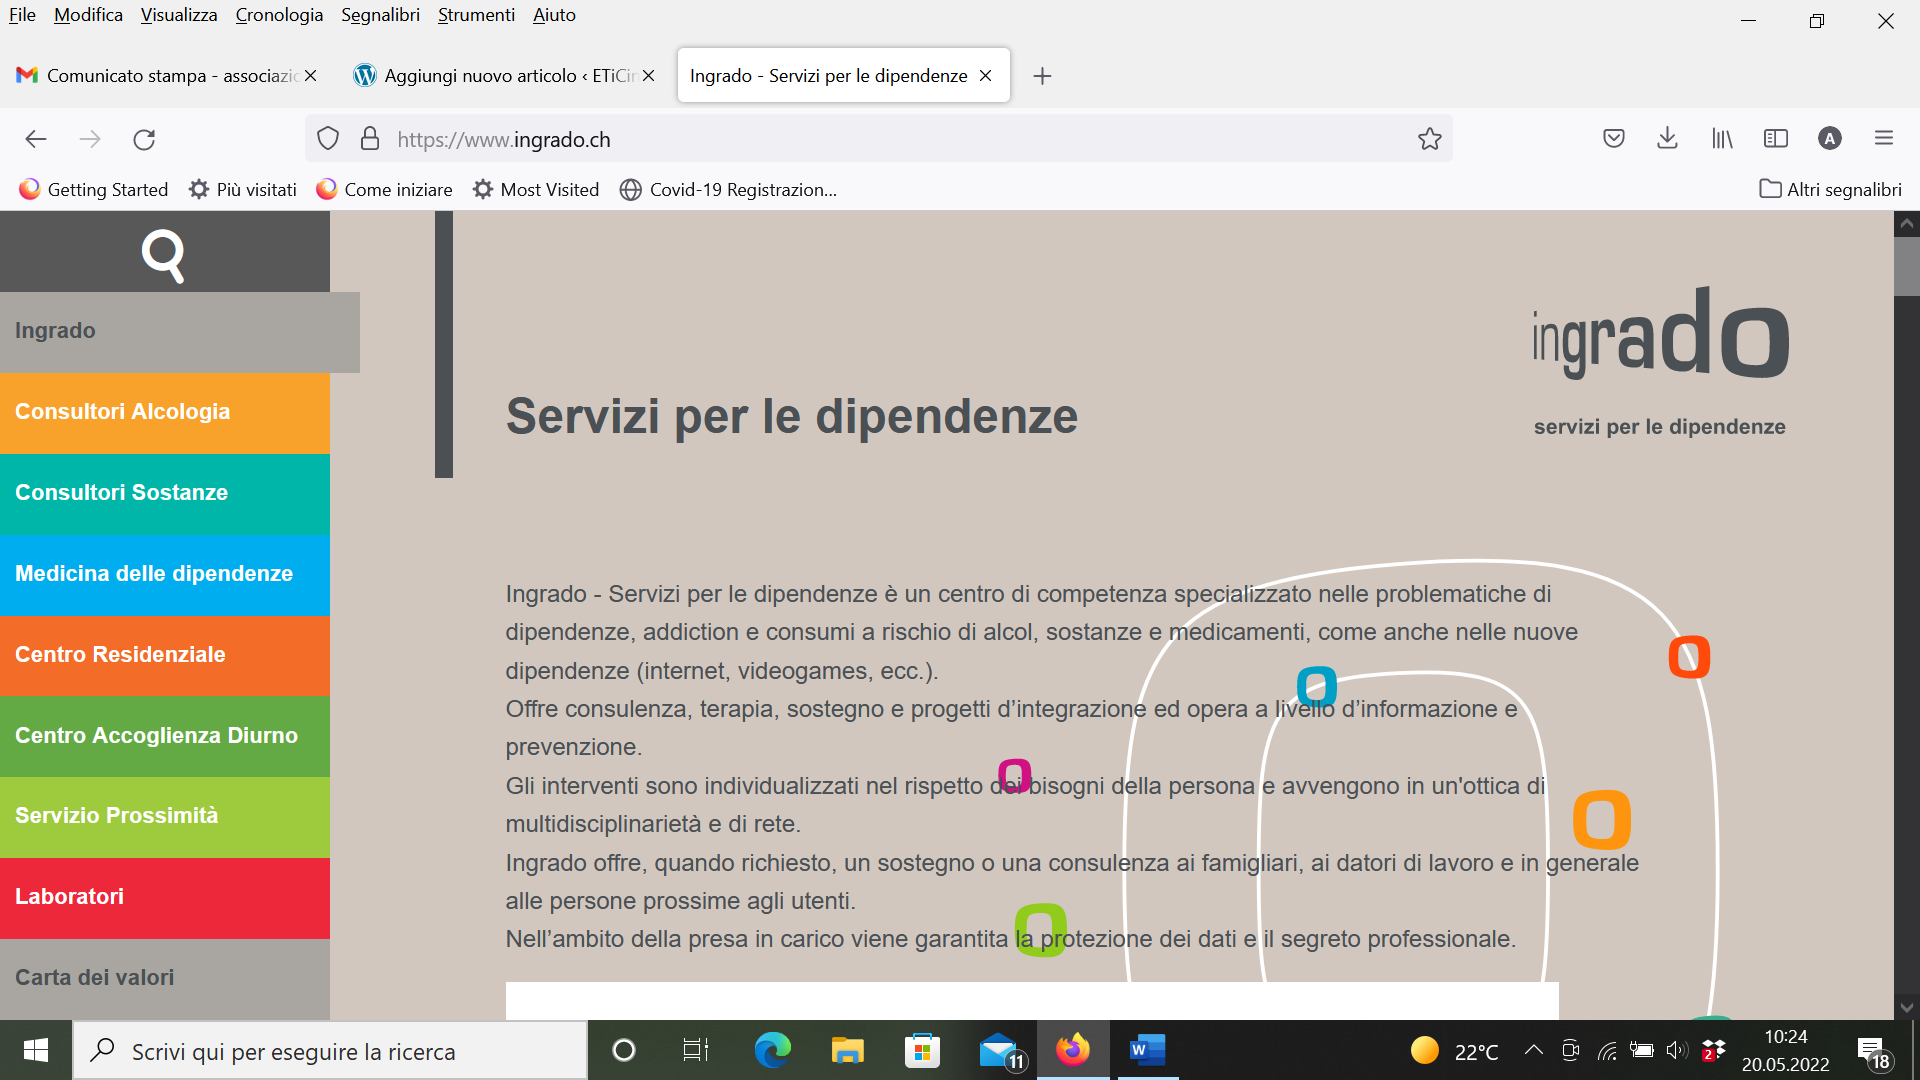1920x1080 pixels.
Task: Close the Aggiungi nuovo articolo tab
Action: 648,76
